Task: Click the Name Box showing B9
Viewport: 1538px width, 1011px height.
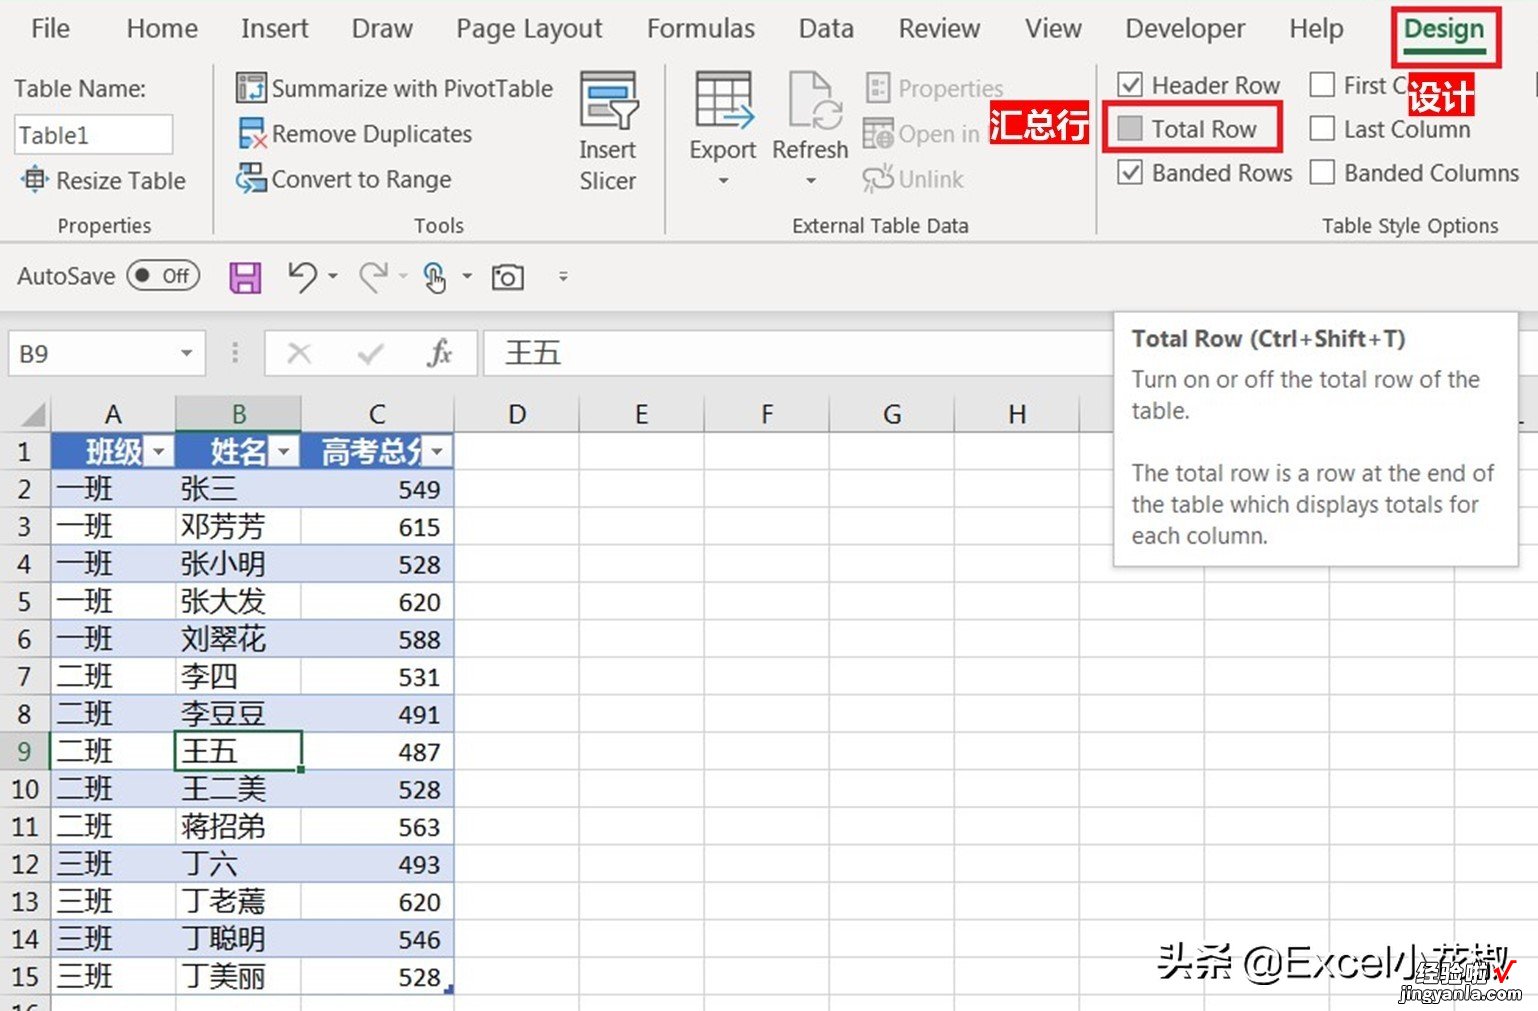Action: (x=91, y=353)
